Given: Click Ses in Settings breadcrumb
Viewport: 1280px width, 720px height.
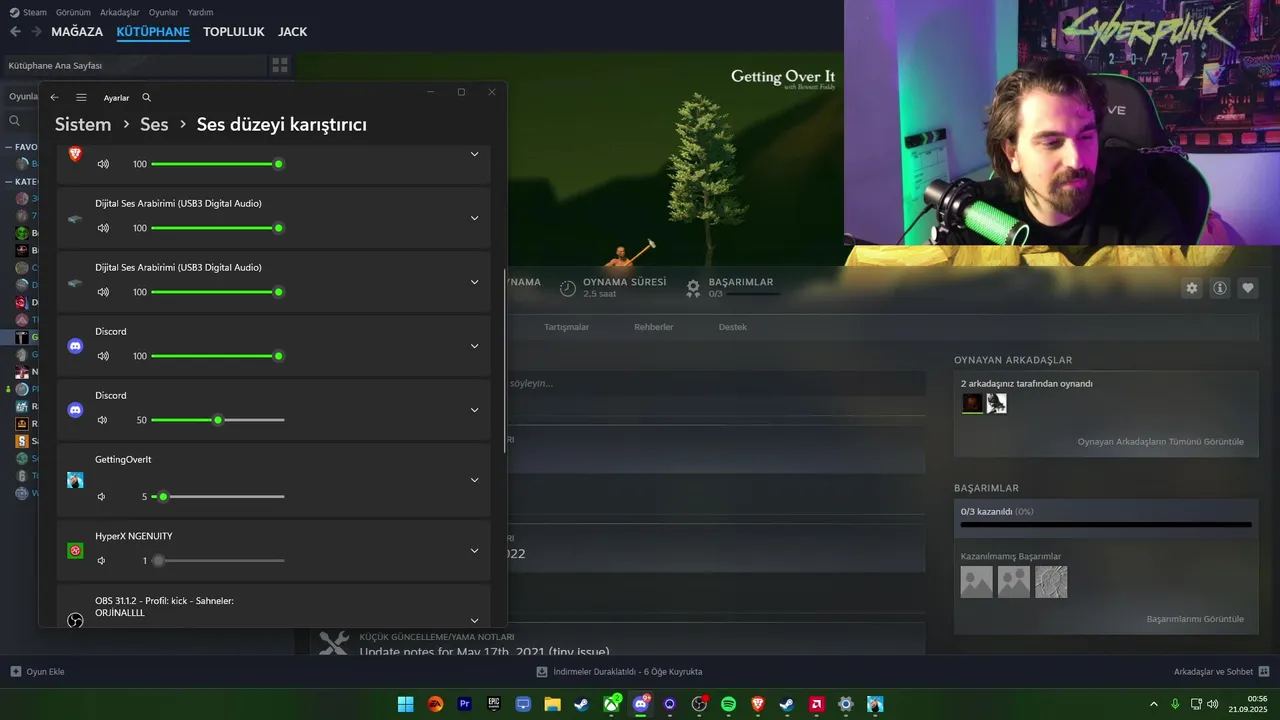Looking at the screenshot, I should pos(154,124).
